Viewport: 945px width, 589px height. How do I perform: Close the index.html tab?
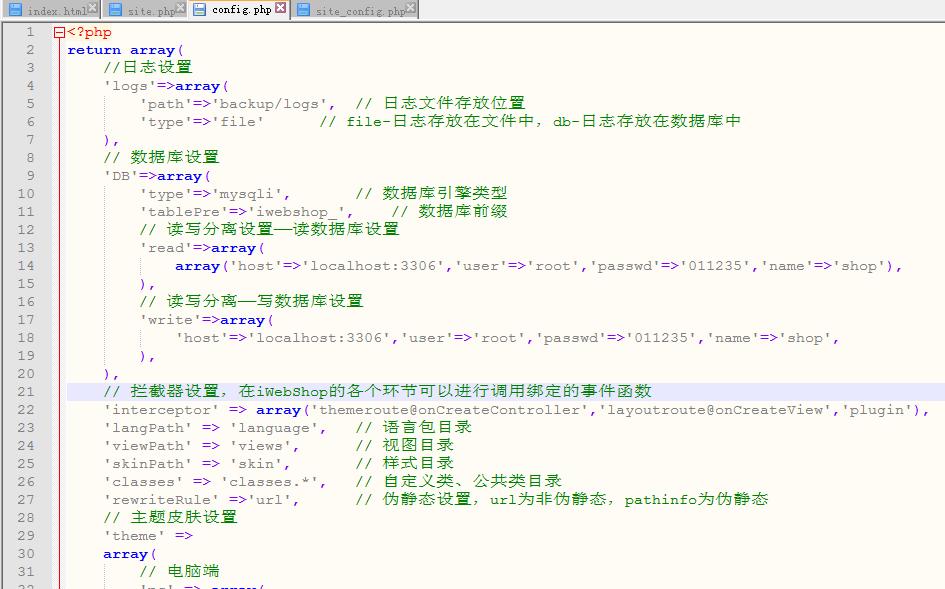tap(93, 8)
